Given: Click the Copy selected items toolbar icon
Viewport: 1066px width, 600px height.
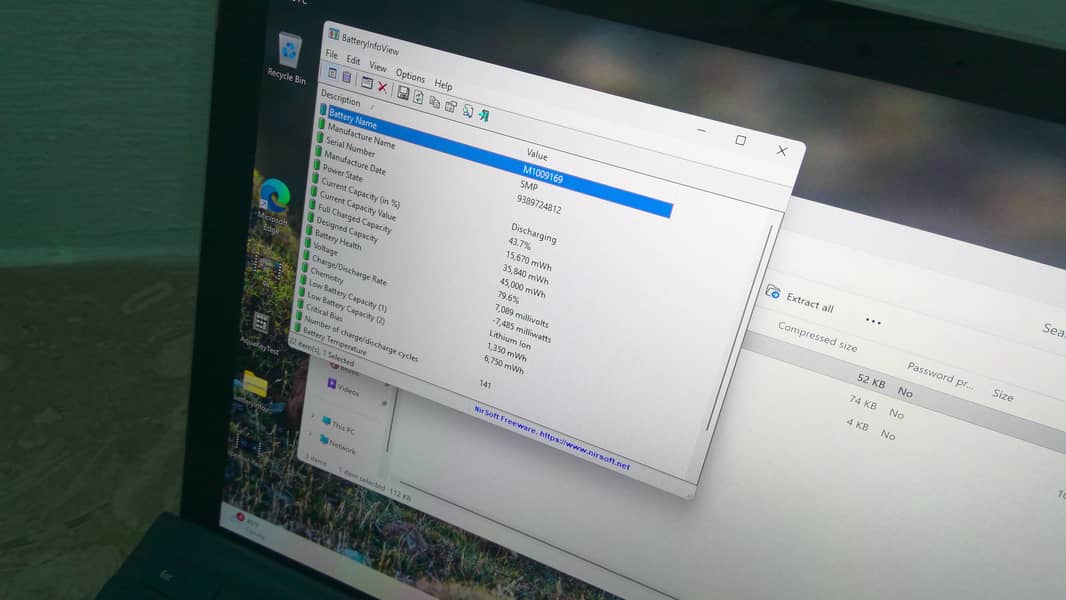Looking at the screenshot, I should coord(434,101).
